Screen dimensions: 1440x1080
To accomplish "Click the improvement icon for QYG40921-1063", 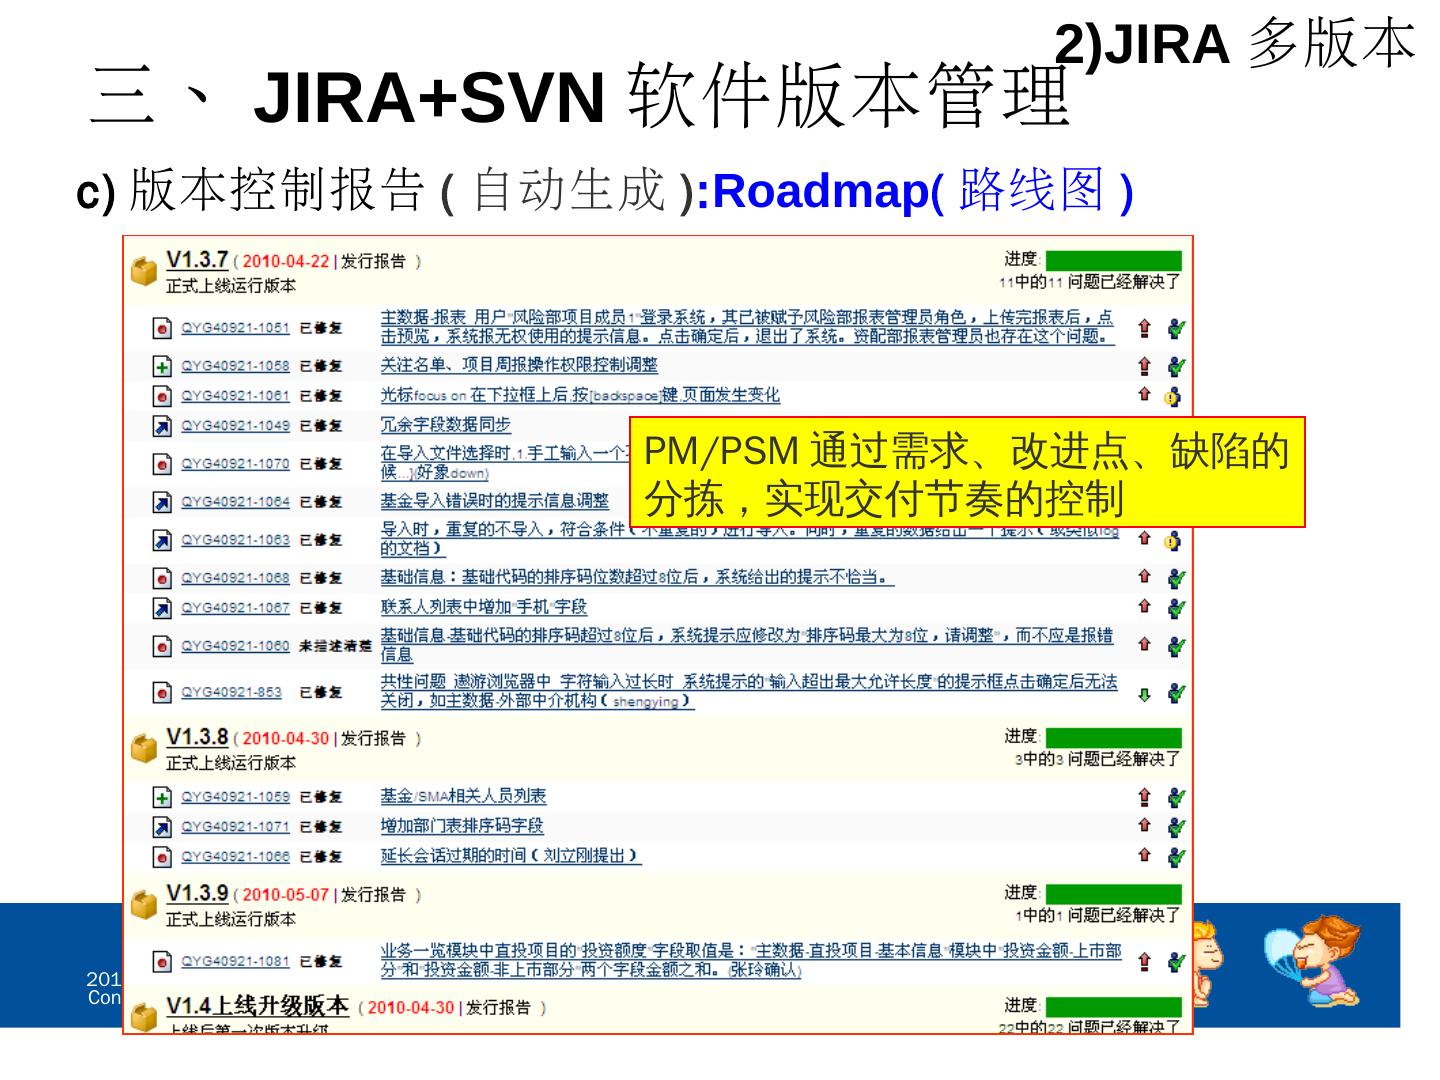I will [162, 540].
